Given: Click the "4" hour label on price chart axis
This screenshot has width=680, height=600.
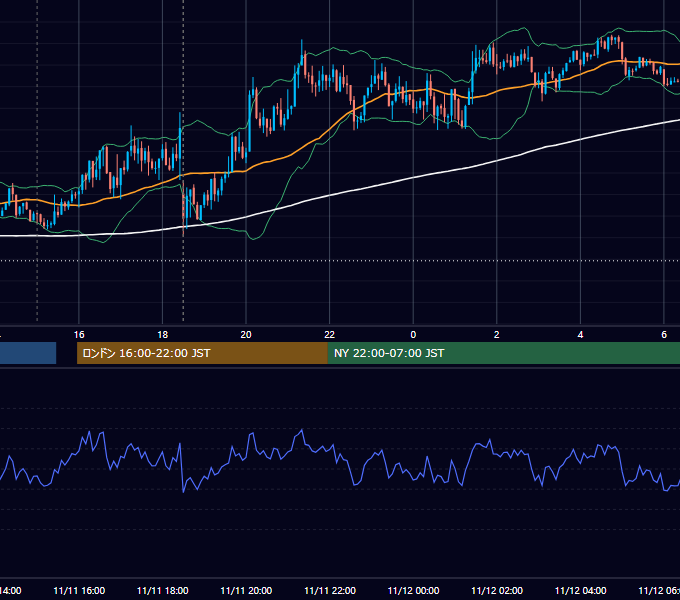Looking at the screenshot, I should (x=580, y=335).
